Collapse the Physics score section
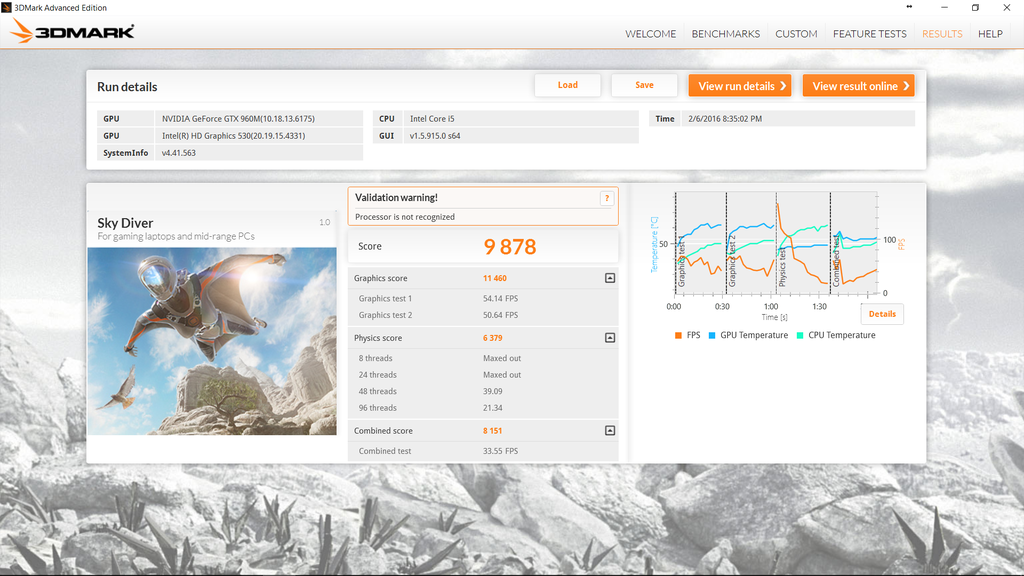 click(610, 338)
